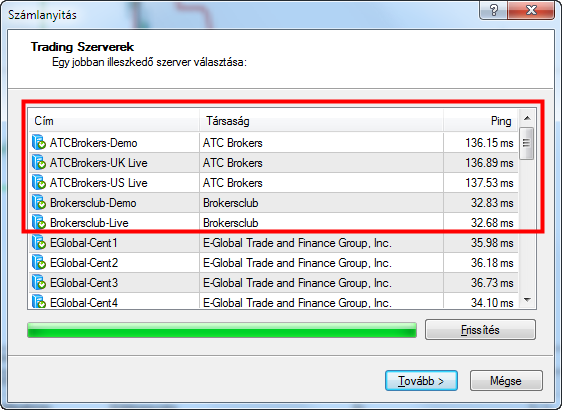Click the Tovább next button
562x410 pixels.
click(x=421, y=381)
